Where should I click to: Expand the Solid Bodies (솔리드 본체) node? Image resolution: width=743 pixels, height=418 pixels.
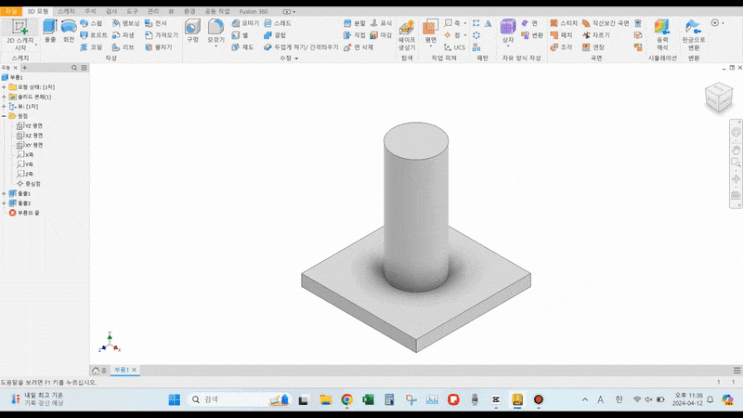[x=4, y=97]
